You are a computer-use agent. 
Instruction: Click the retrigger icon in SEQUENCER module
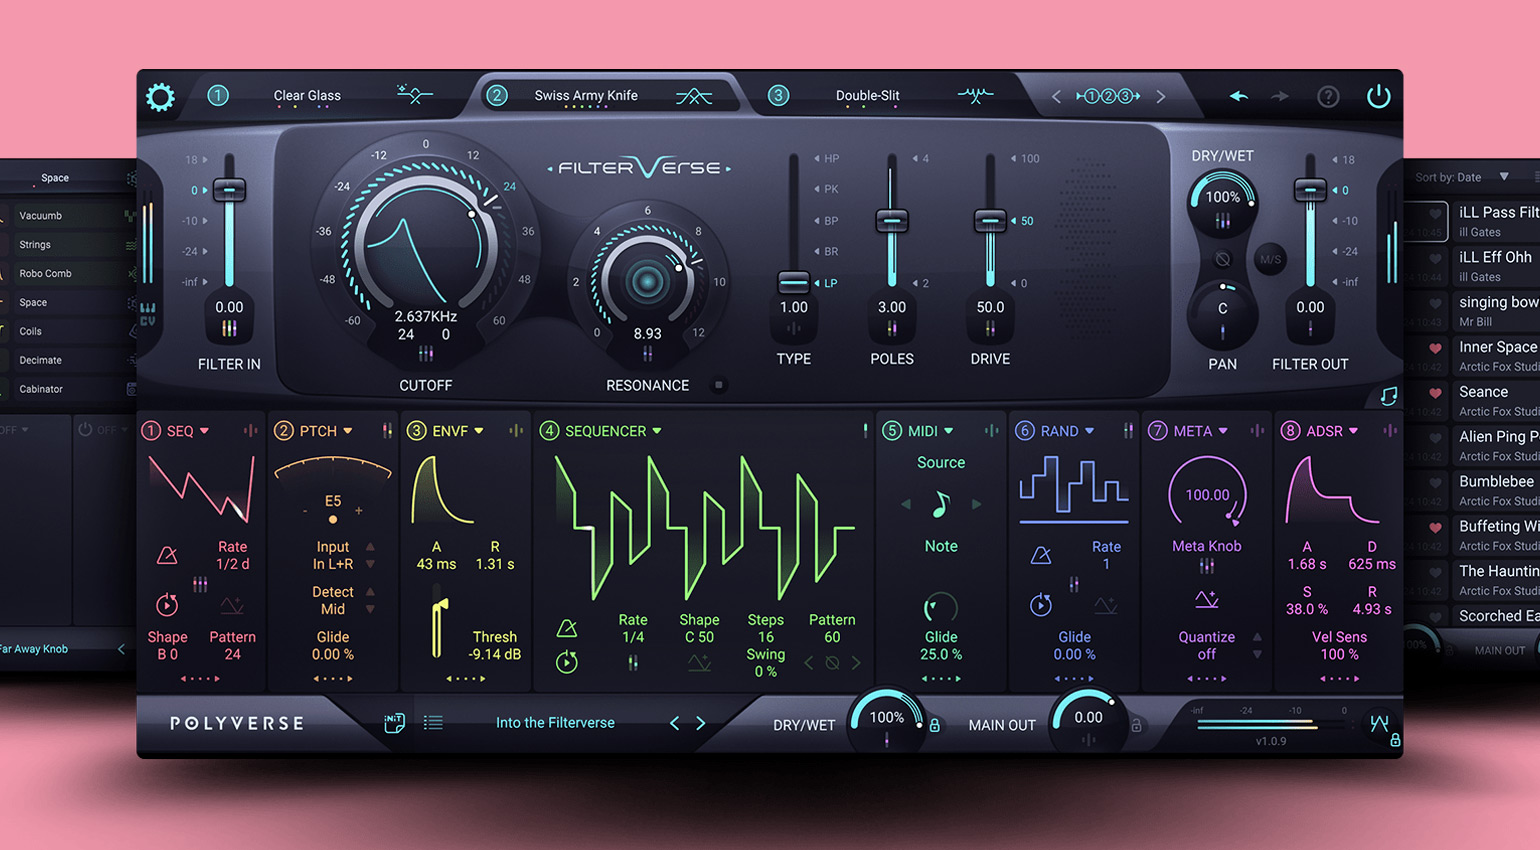[x=567, y=662]
